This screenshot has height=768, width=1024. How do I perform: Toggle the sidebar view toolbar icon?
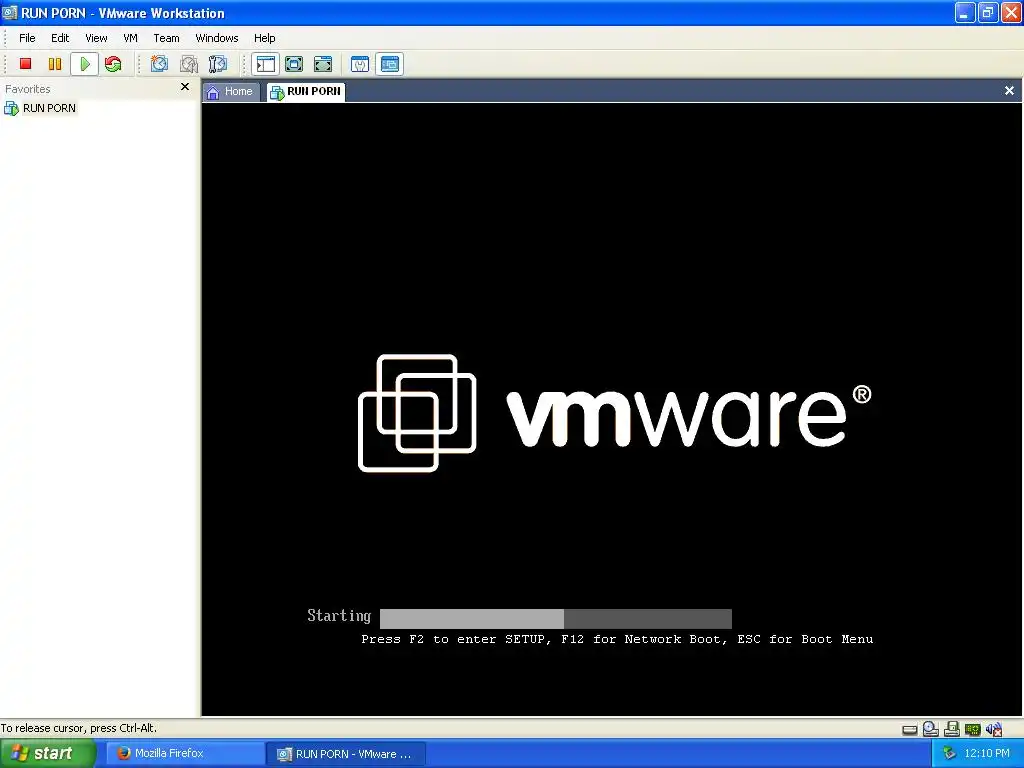coord(266,64)
